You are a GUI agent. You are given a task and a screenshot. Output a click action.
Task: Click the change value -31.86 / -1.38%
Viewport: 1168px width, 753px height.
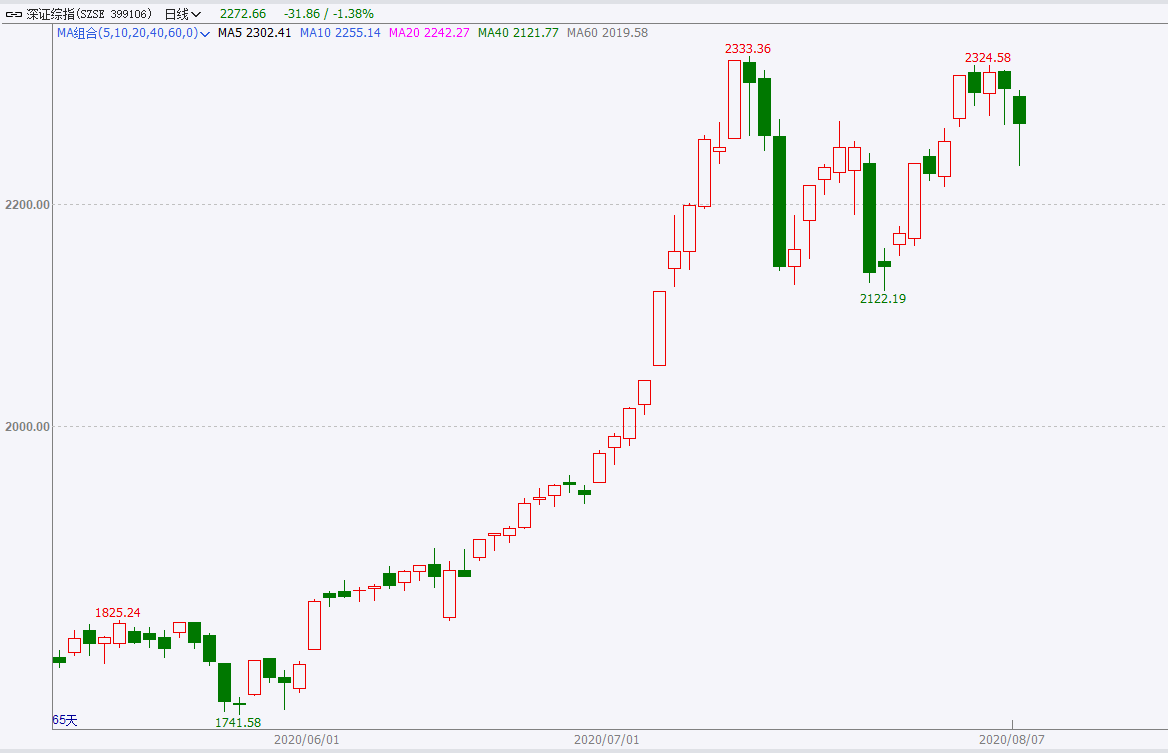click(x=328, y=14)
